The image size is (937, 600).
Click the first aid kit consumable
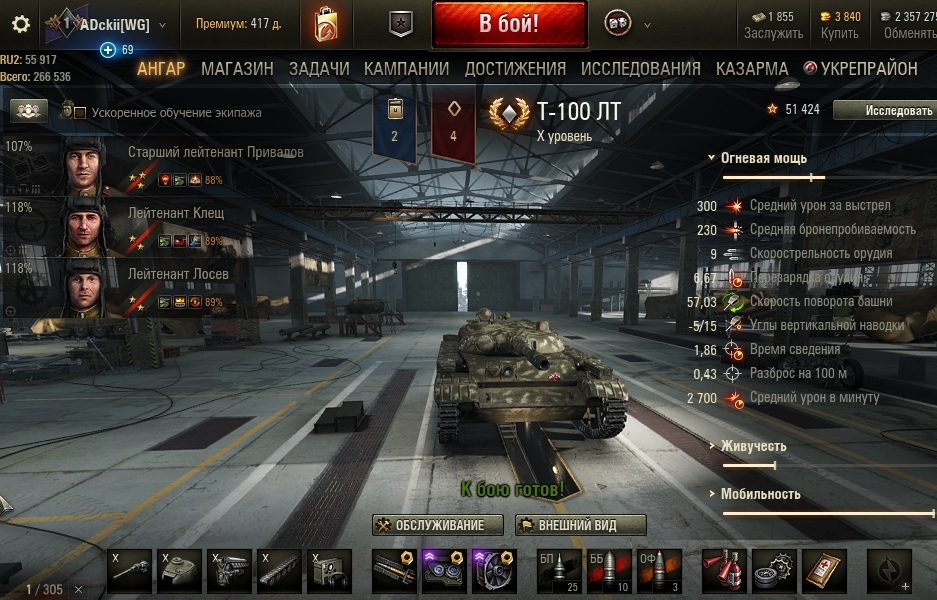824,571
